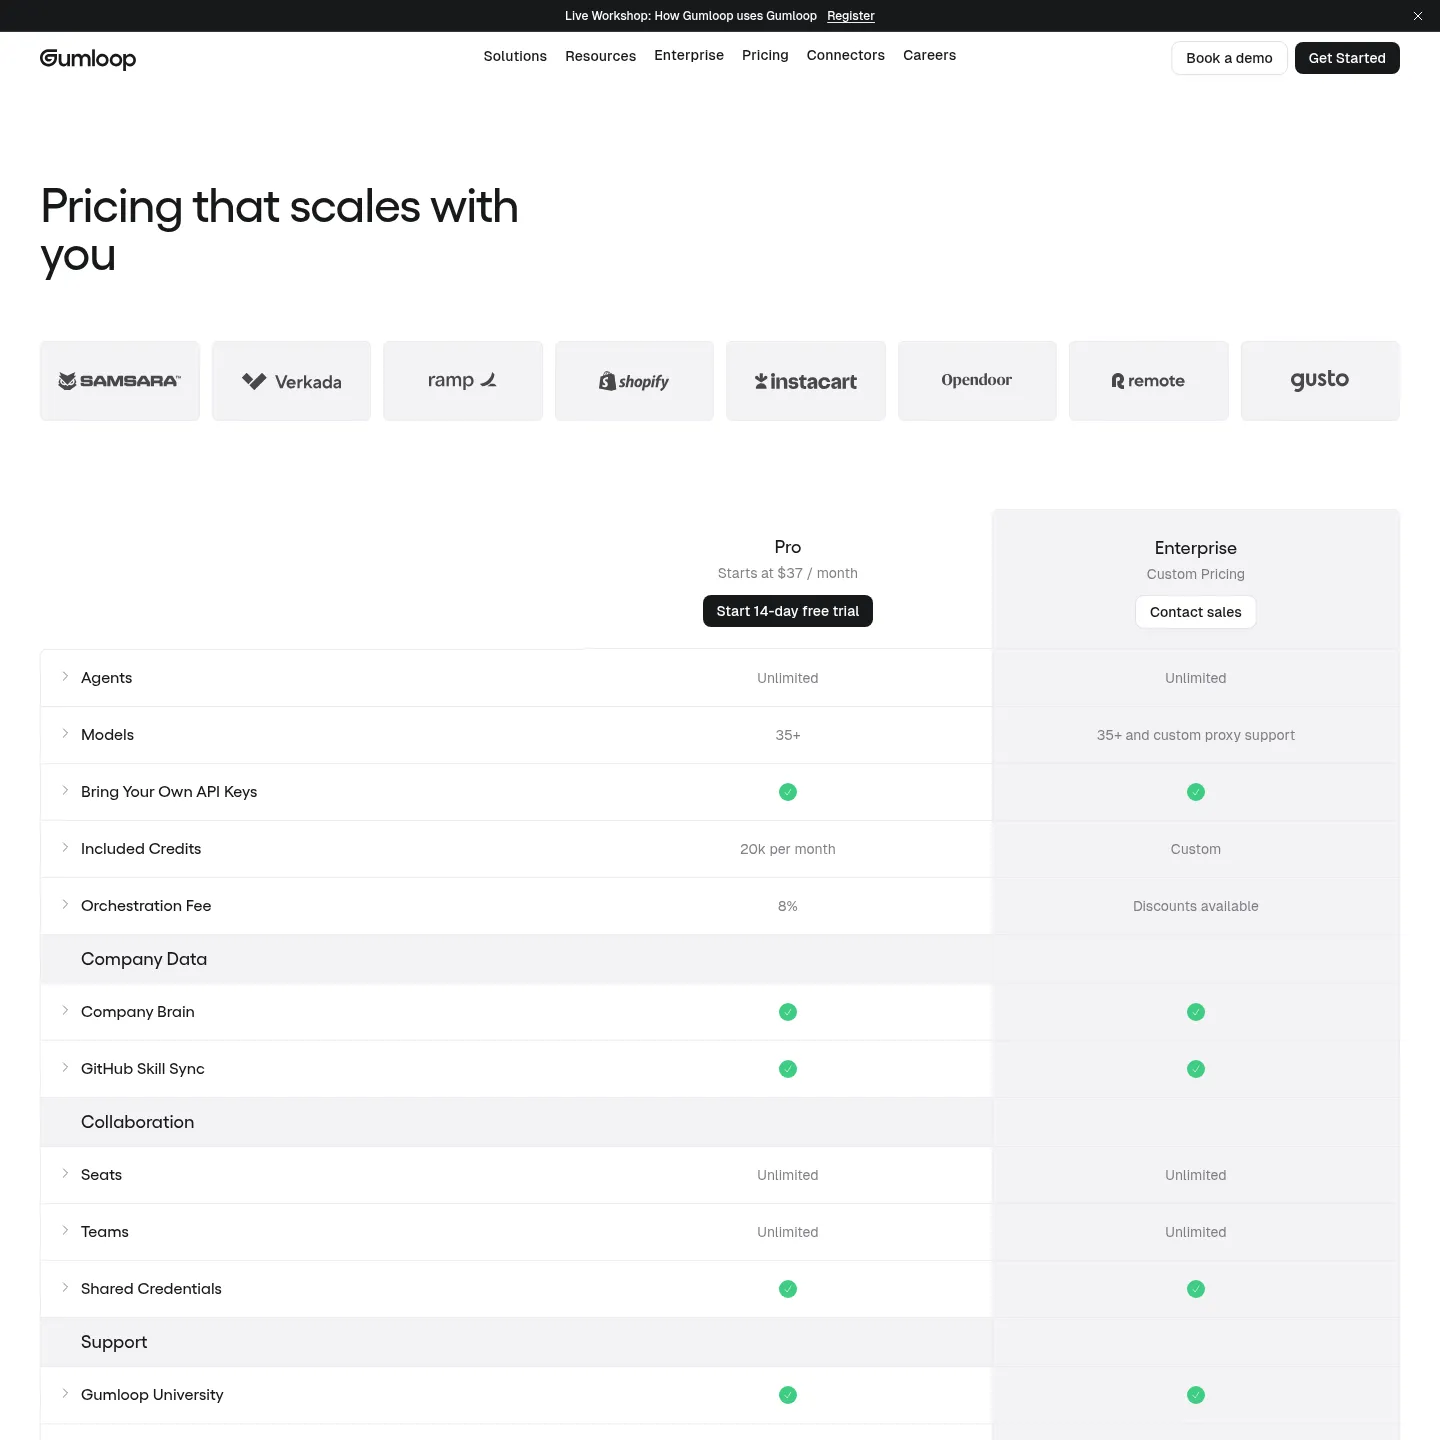Click the Verkada logo card
Viewport: 1440px width, 1440px height.
[x=291, y=381]
